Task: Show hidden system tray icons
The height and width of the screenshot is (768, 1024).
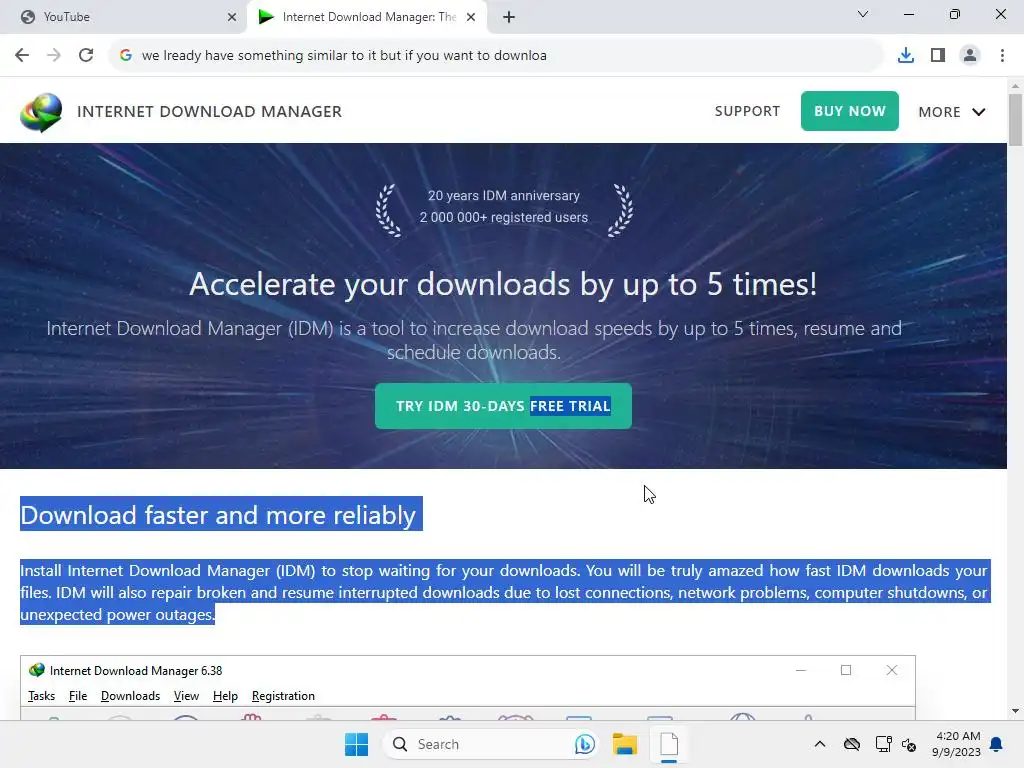Action: (820, 744)
